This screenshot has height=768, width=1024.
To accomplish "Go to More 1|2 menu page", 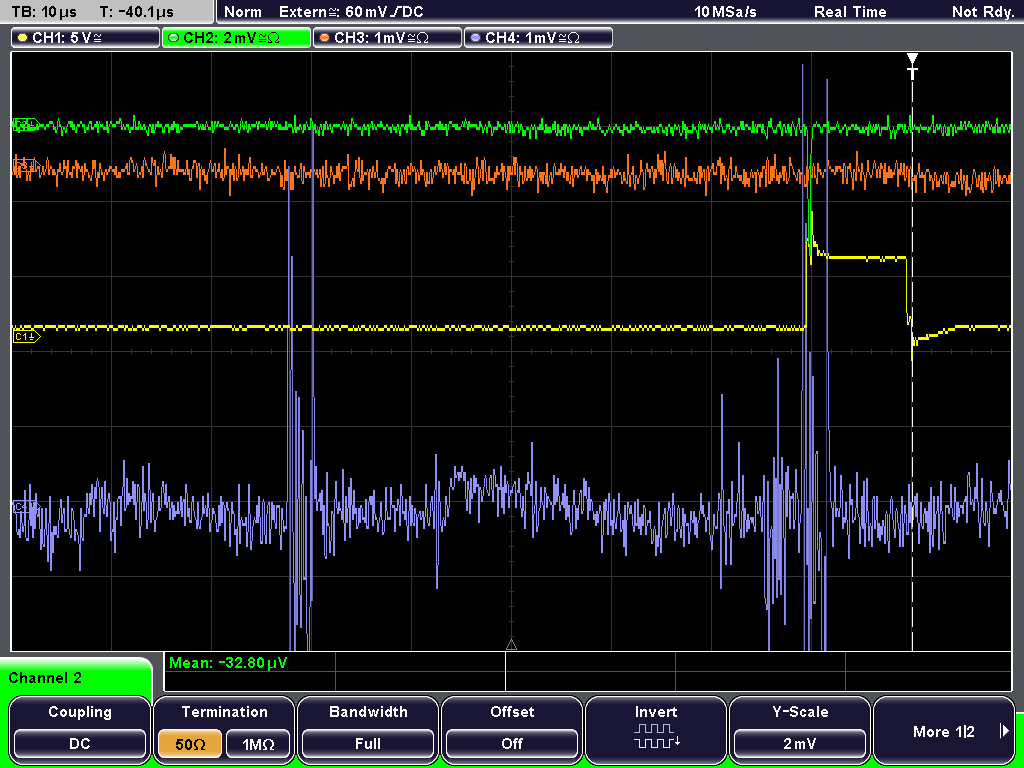I will [944, 730].
